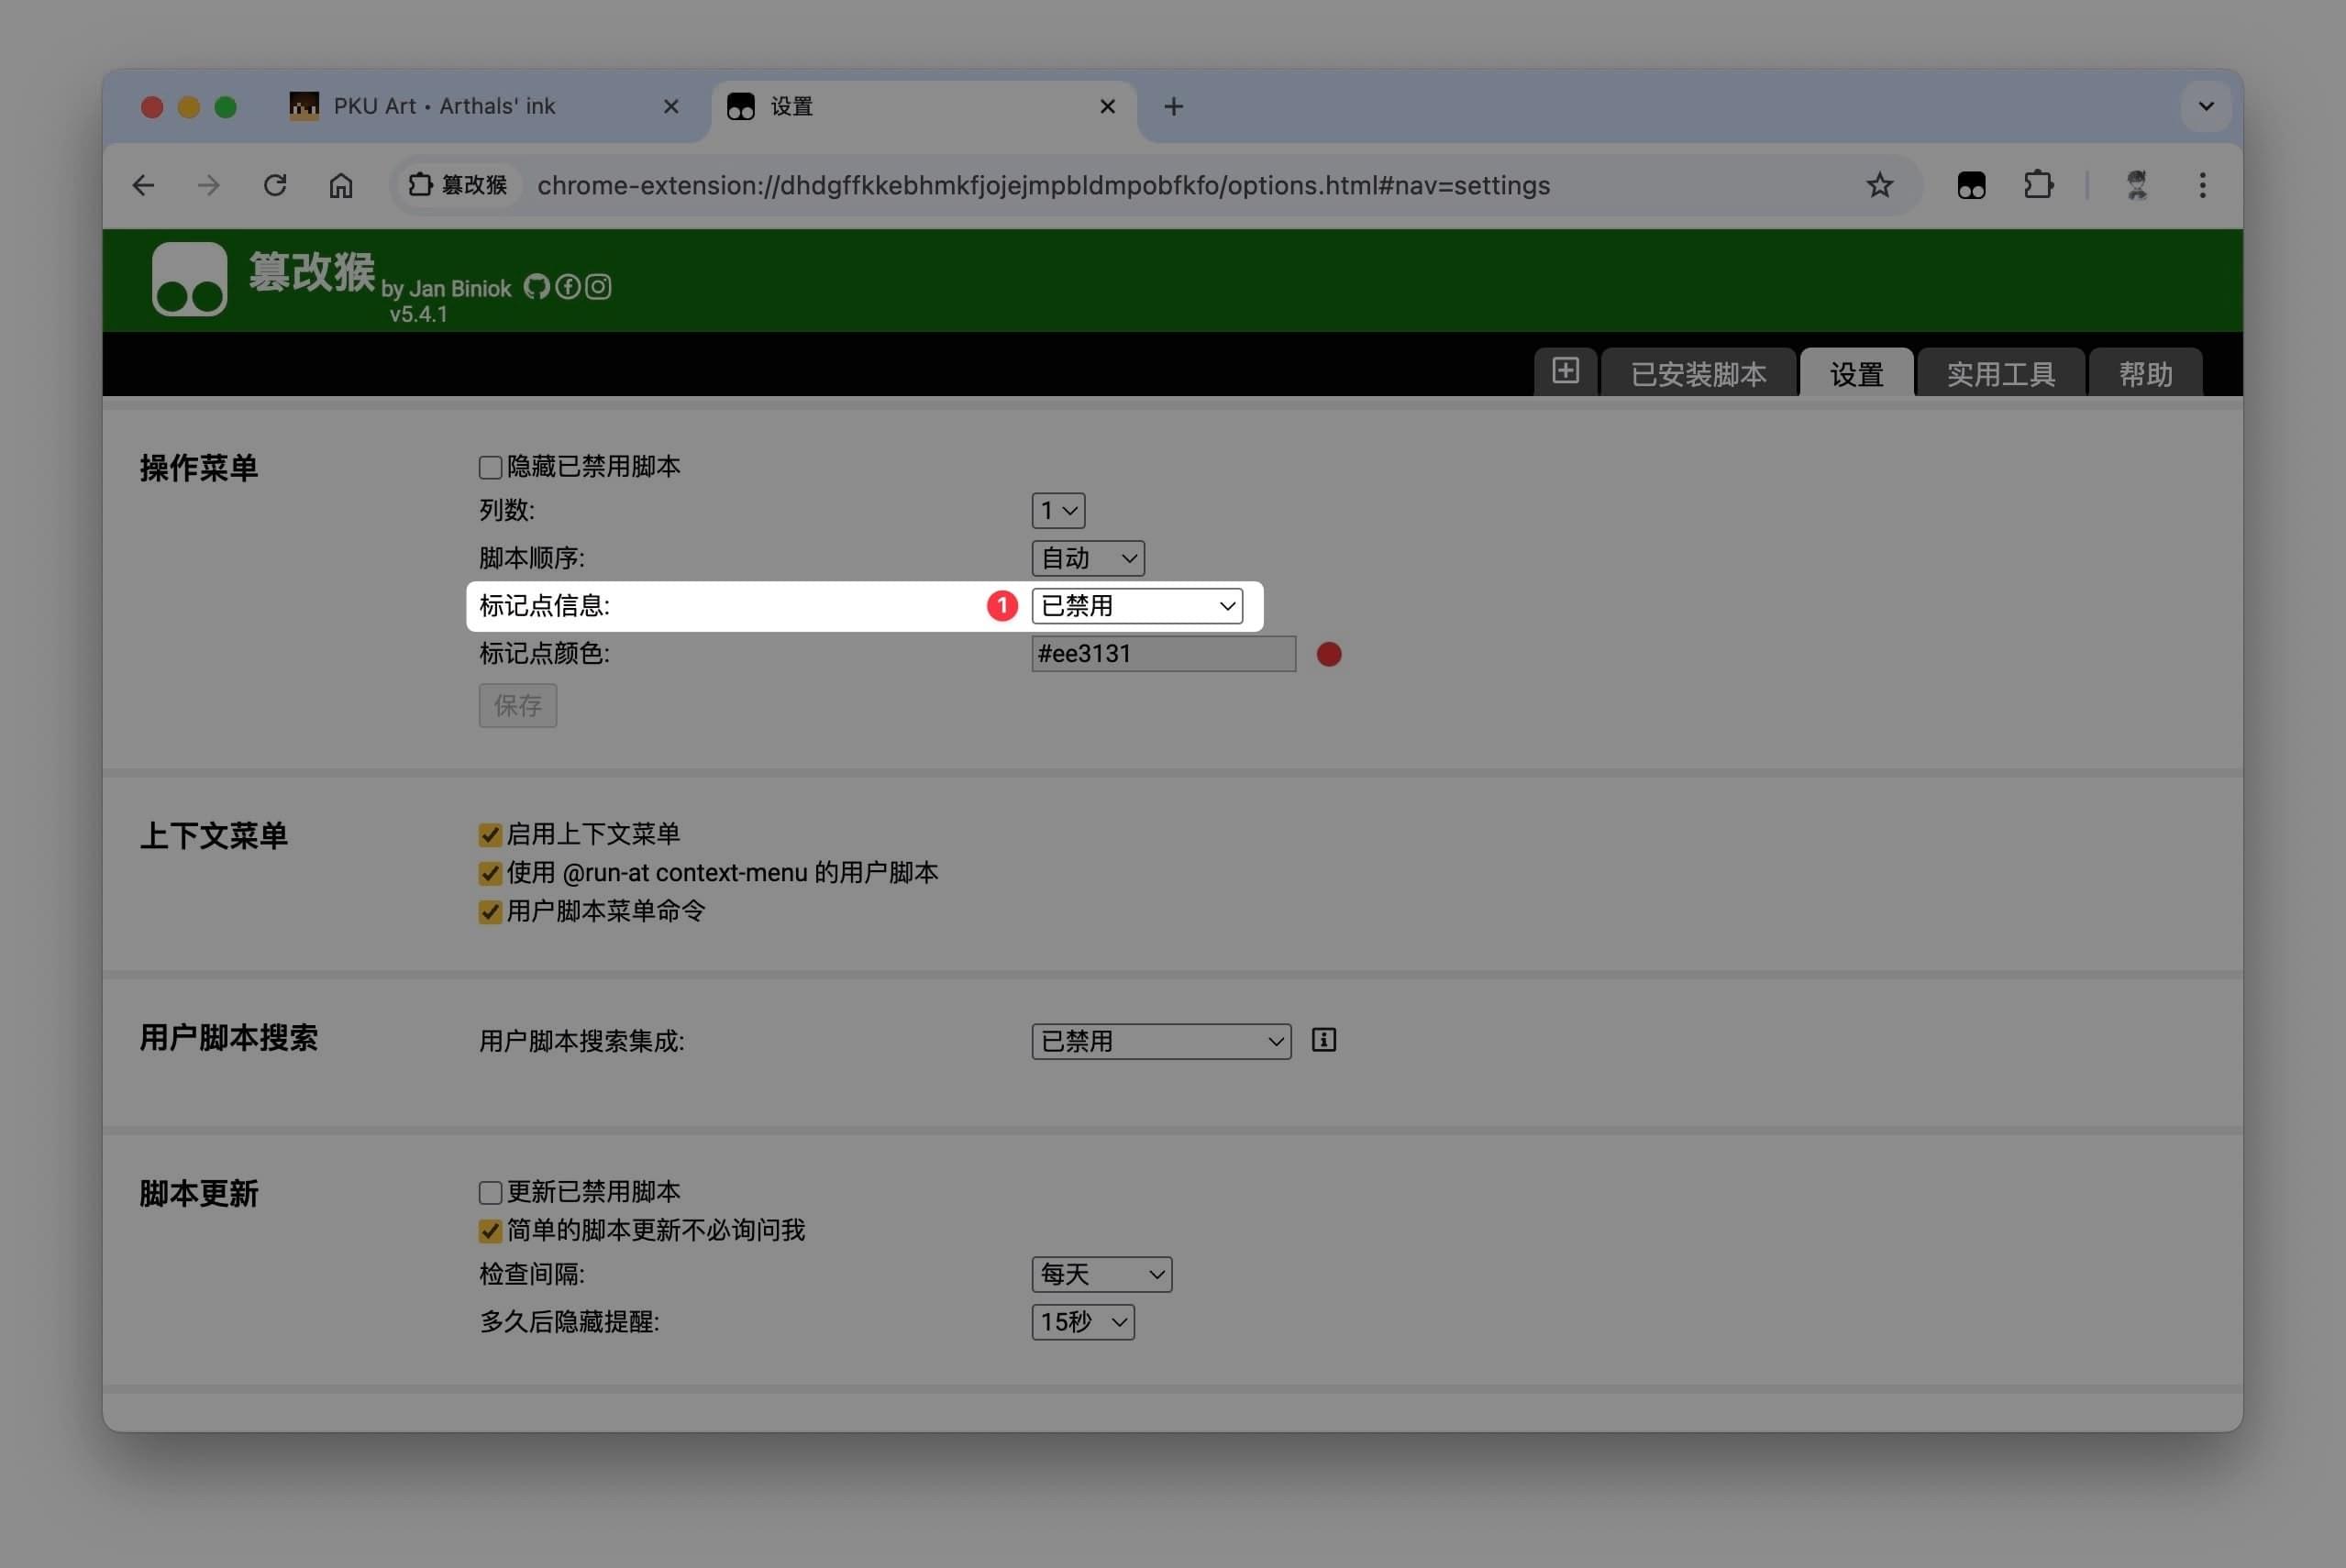Uncheck the 启用上下文菜单 checkbox
The height and width of the screenshot is (1568, 2346).
tap(490, 835)
